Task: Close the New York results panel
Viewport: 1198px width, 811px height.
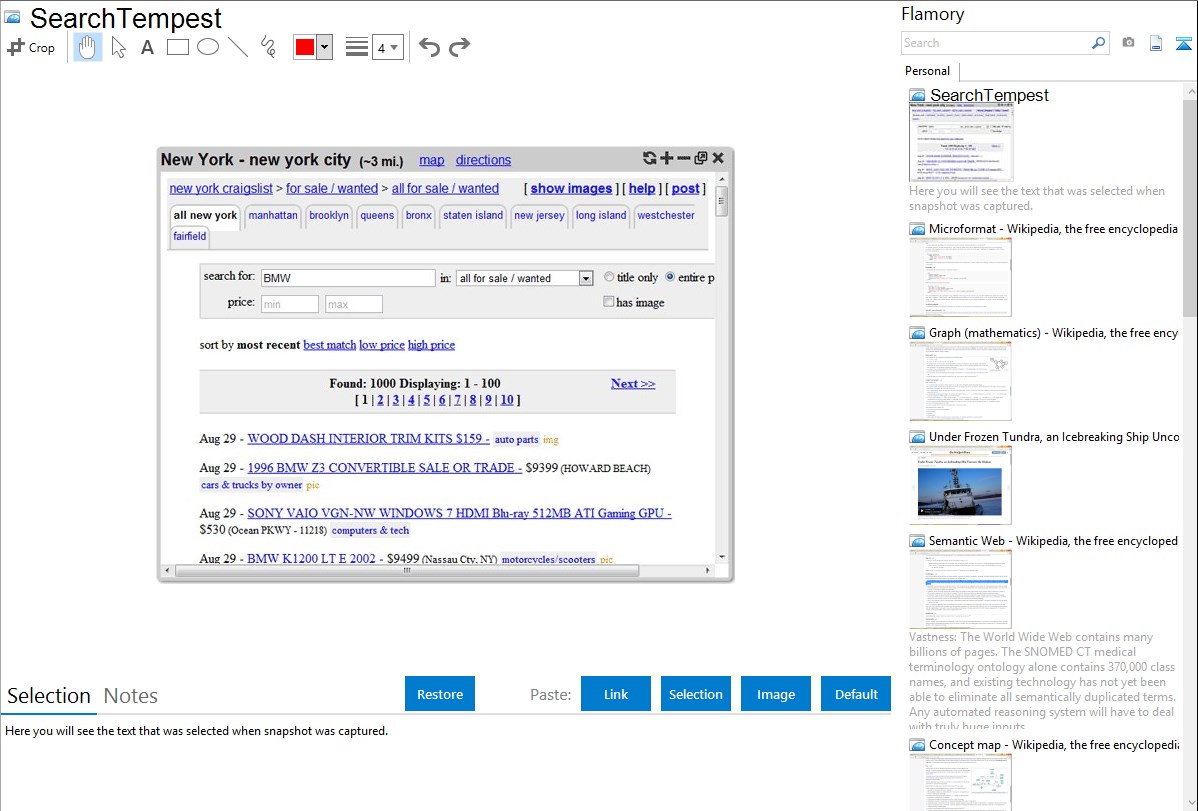Action: 718,158
